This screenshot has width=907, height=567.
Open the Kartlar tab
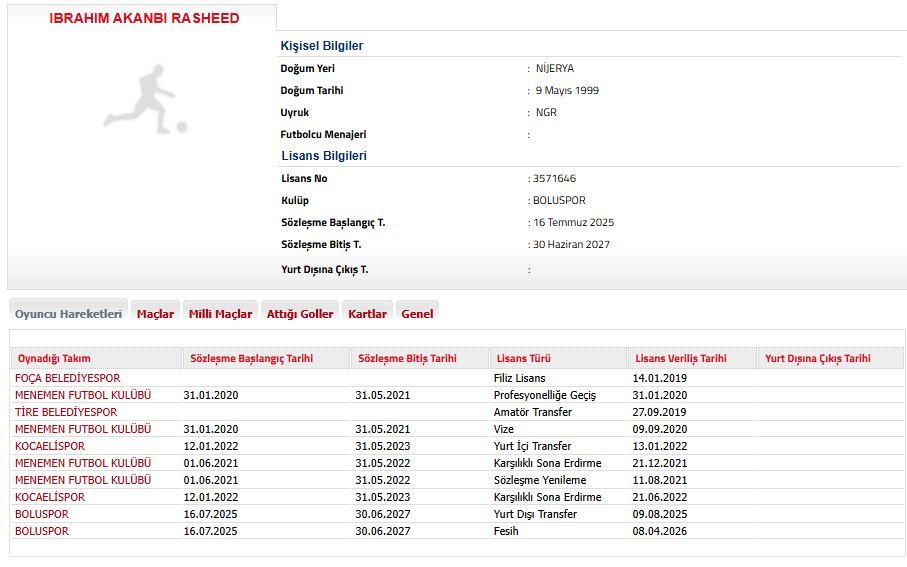(x=367, y=314)
